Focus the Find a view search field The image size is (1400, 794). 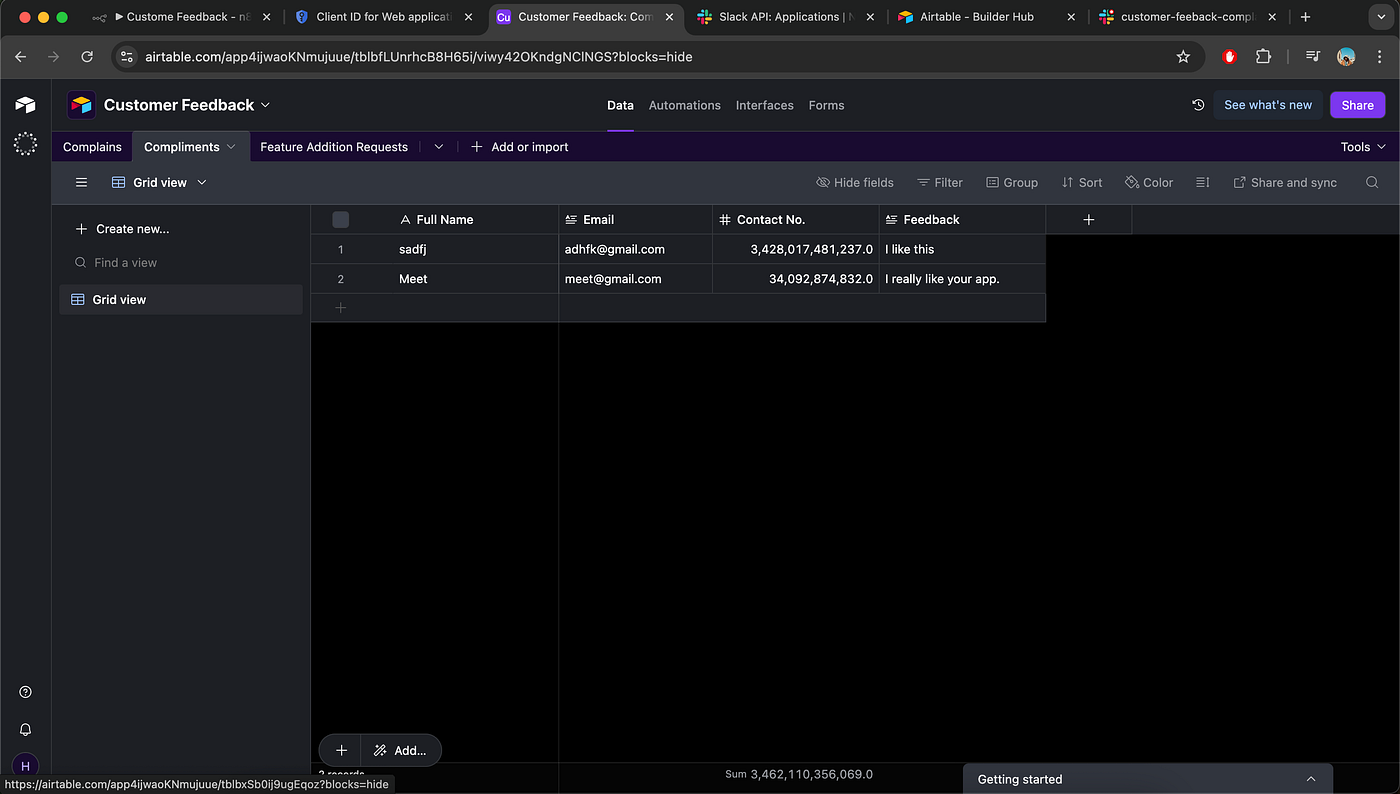tap(180, 263)
